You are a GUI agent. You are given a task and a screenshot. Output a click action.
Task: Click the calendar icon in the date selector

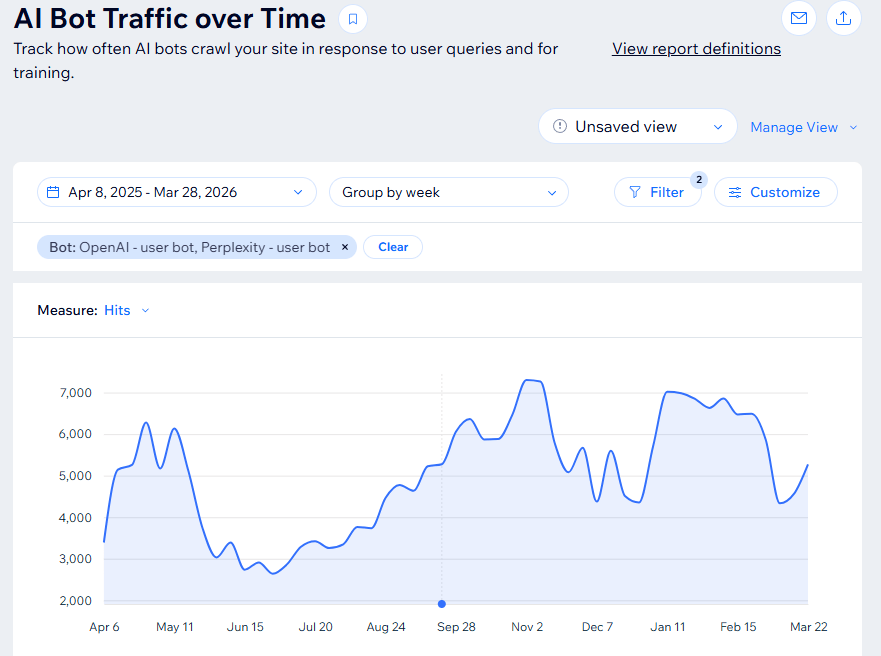click(x=55, y=192)
